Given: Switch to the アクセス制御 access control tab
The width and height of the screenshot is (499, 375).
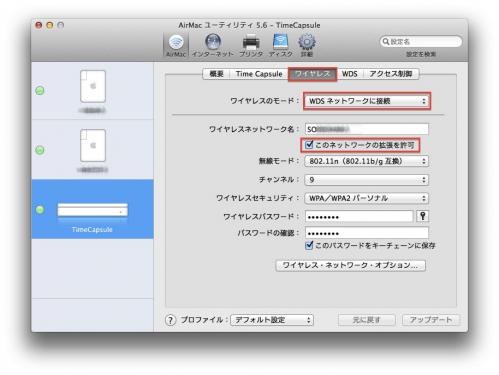Looking at the screenshot, I should pyautogui.click(x=391, y=74).
